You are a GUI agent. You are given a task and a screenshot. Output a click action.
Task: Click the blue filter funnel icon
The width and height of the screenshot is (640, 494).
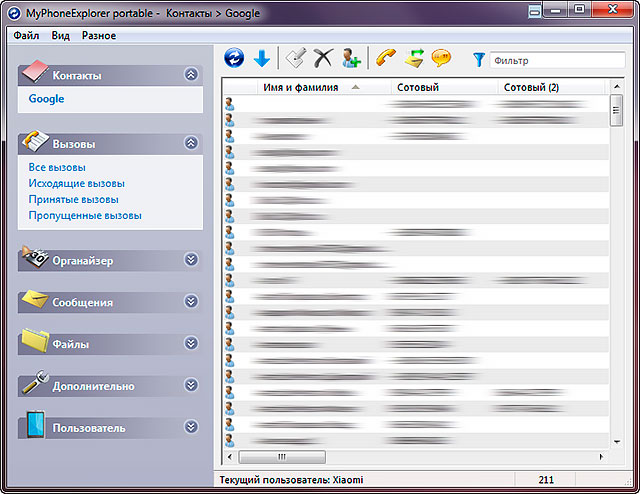[x=479, y=60]
